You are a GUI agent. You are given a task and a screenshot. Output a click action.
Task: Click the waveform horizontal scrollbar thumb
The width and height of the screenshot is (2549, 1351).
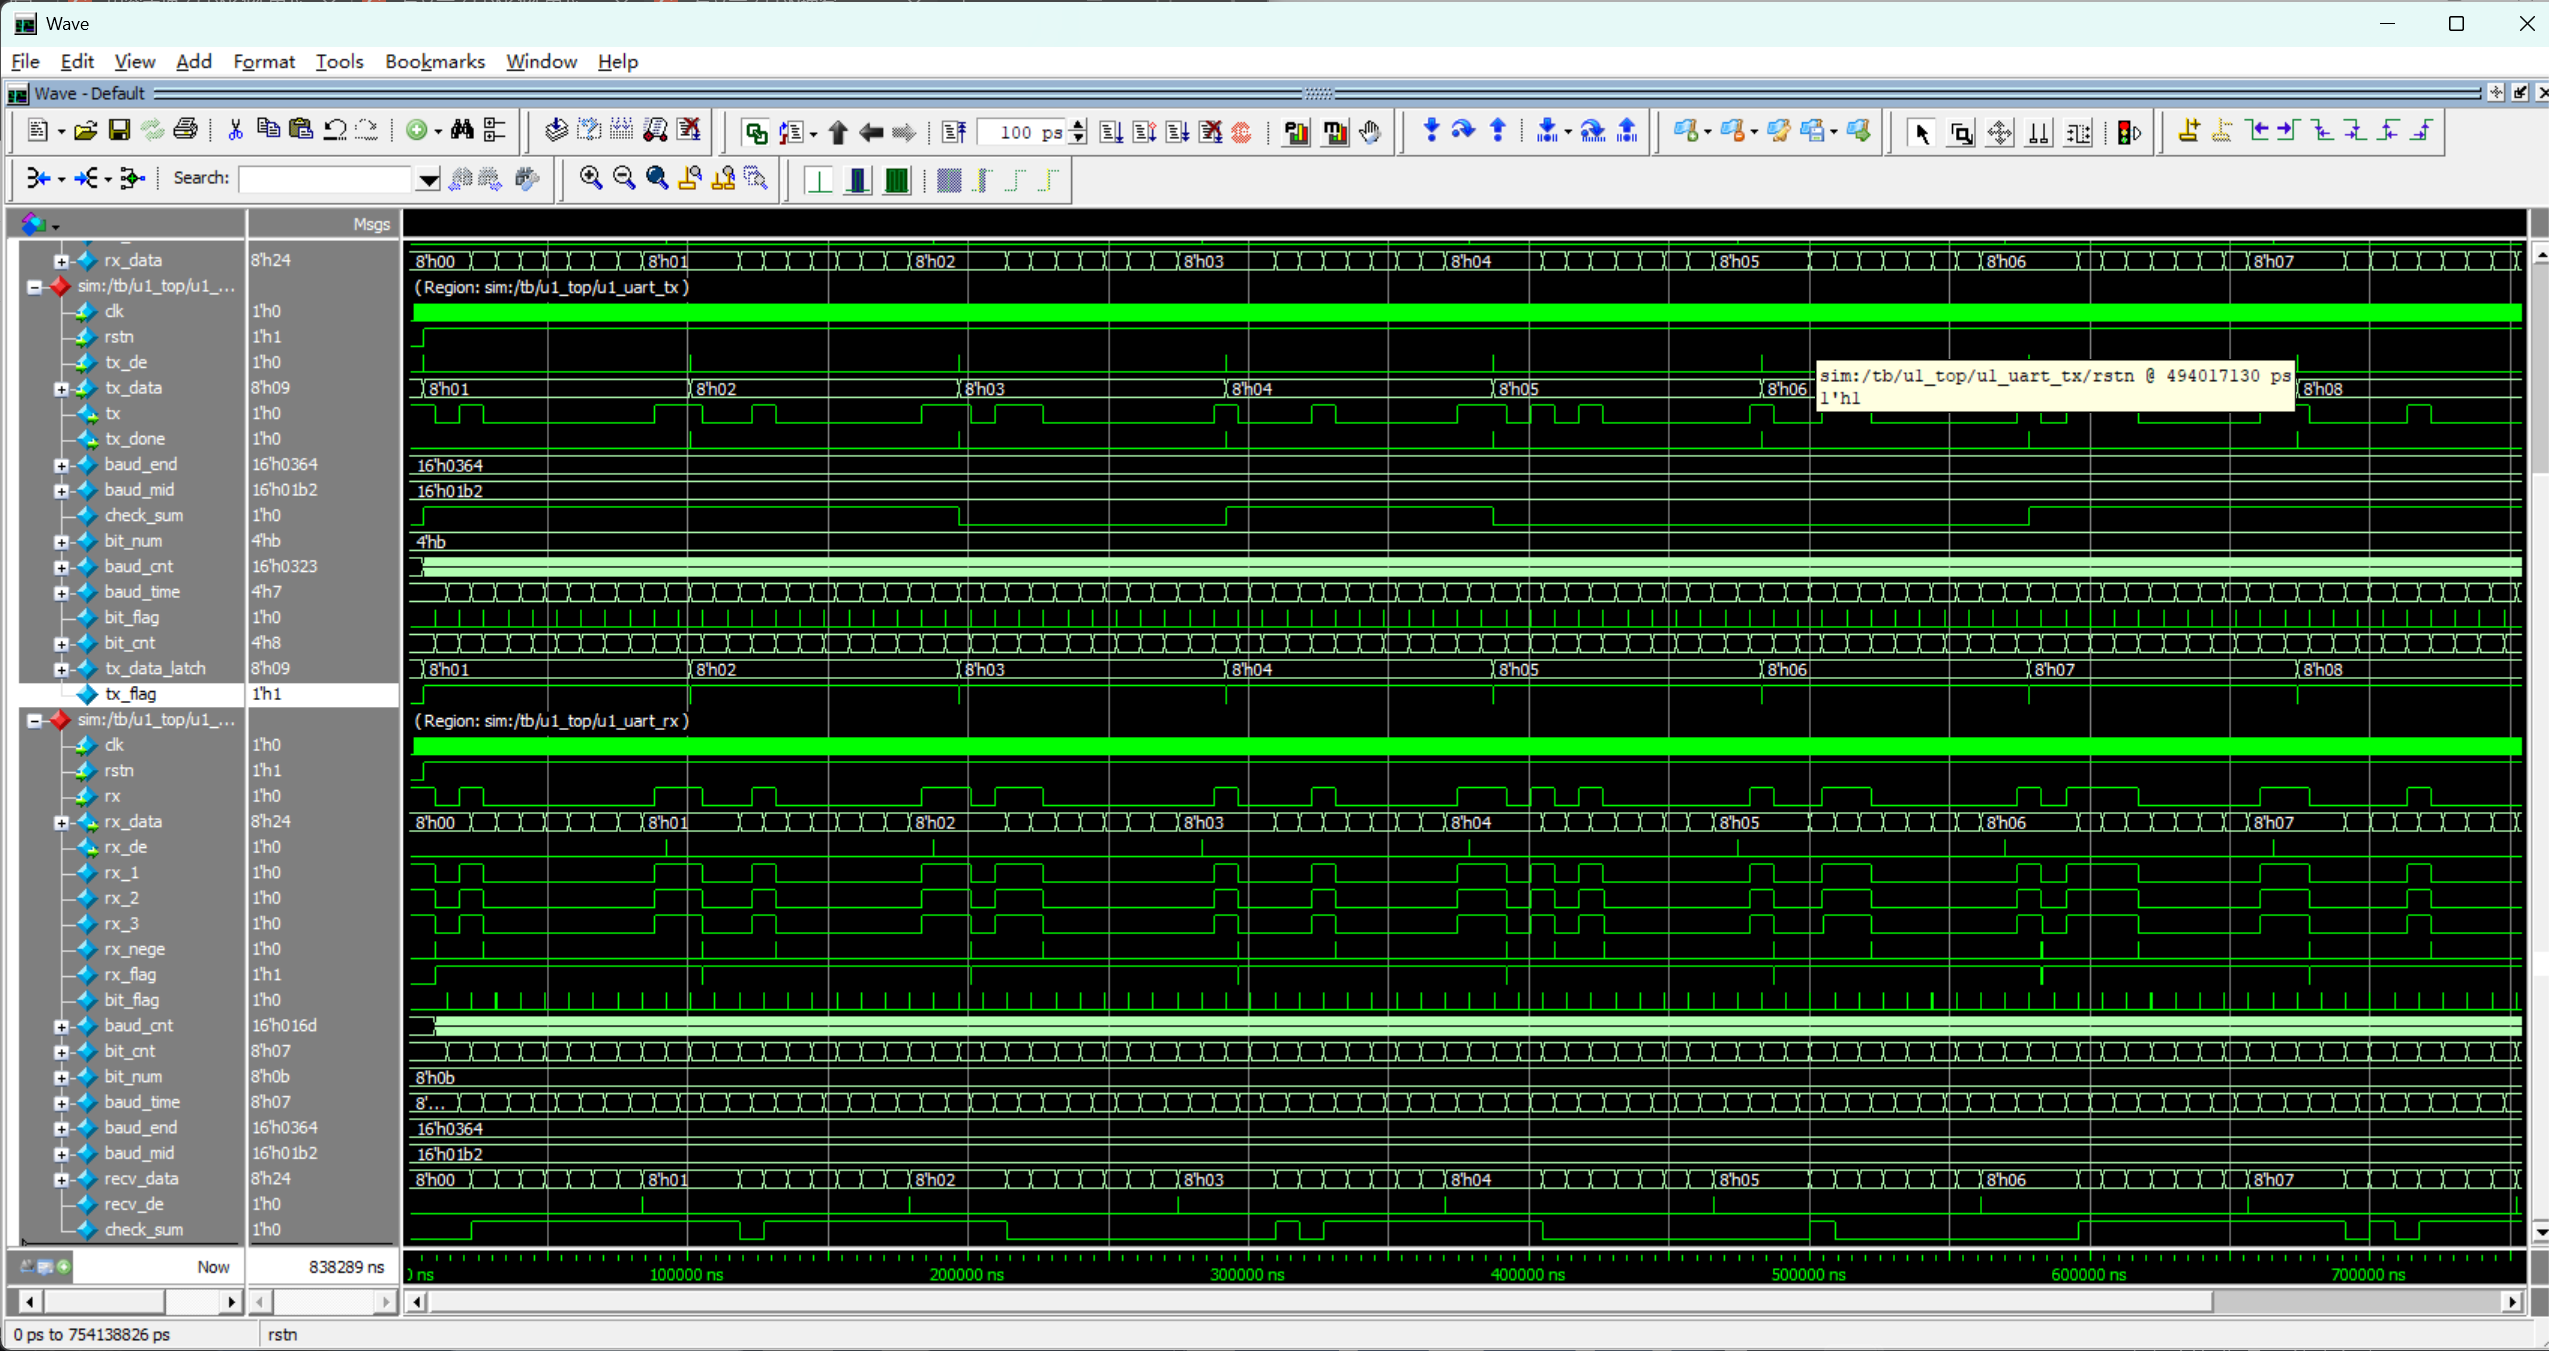click(1321, 1301)
